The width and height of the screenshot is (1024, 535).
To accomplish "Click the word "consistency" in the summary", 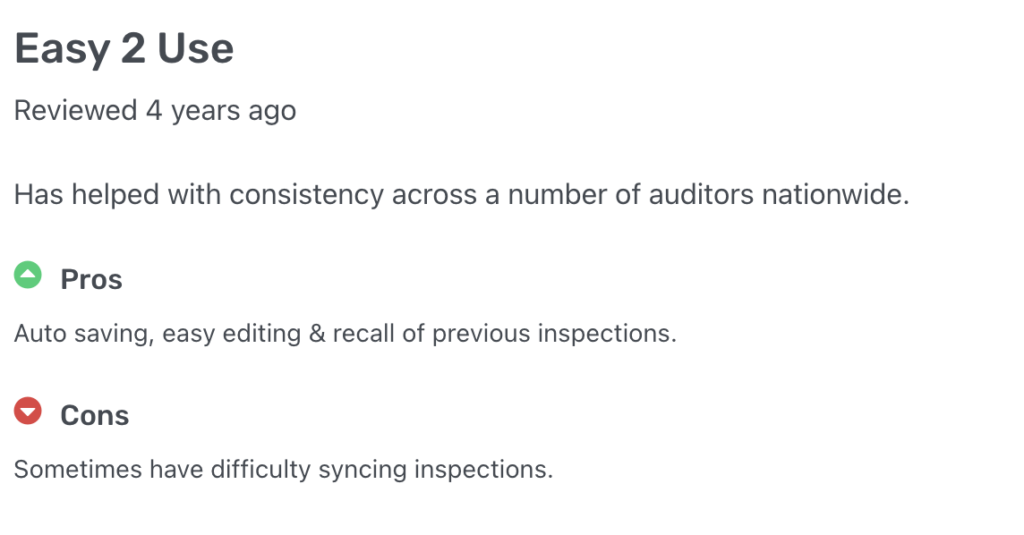I will click(x=306, y=195).
